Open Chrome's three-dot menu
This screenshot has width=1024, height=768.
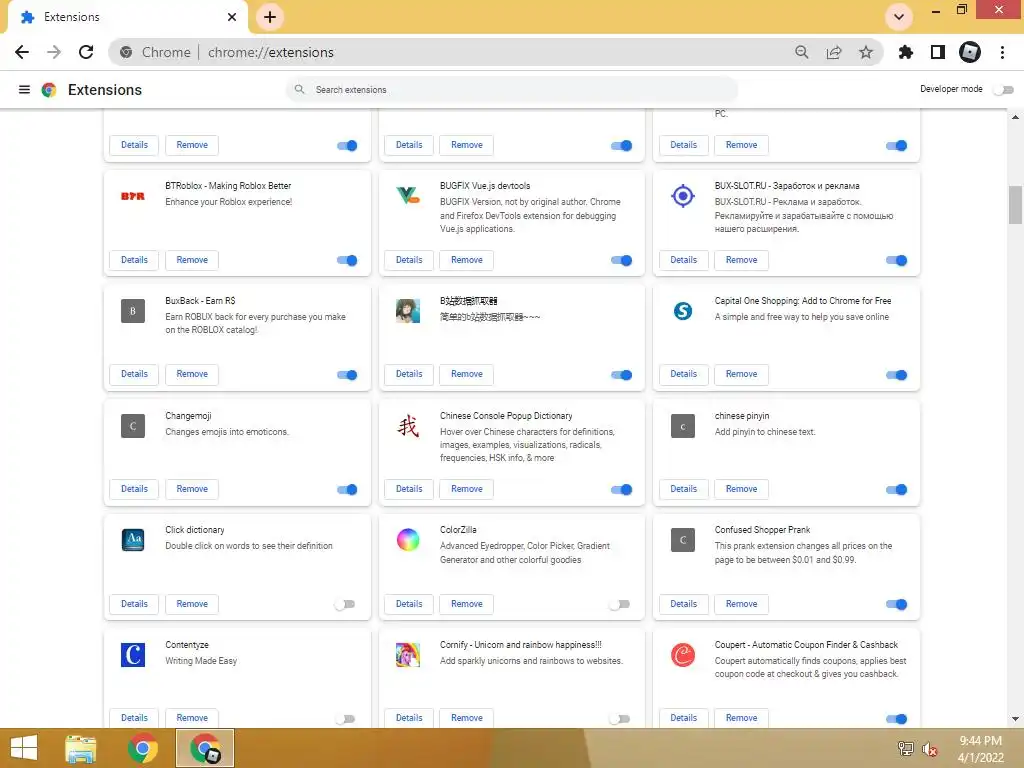pos(1002,52)
